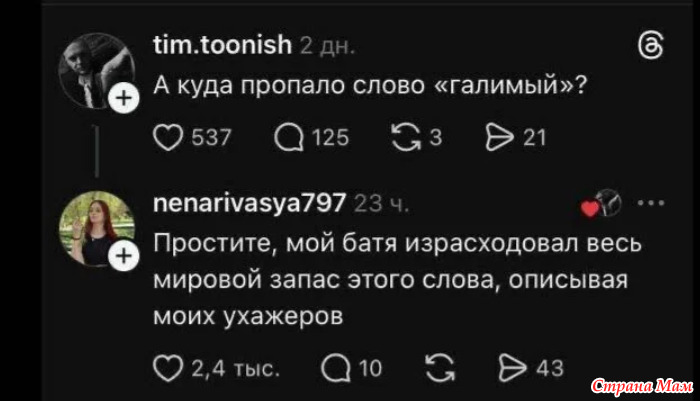This screenshot has height=401, width=700.
Task: Open the Threads logo icon
Action: coord(648,47)
